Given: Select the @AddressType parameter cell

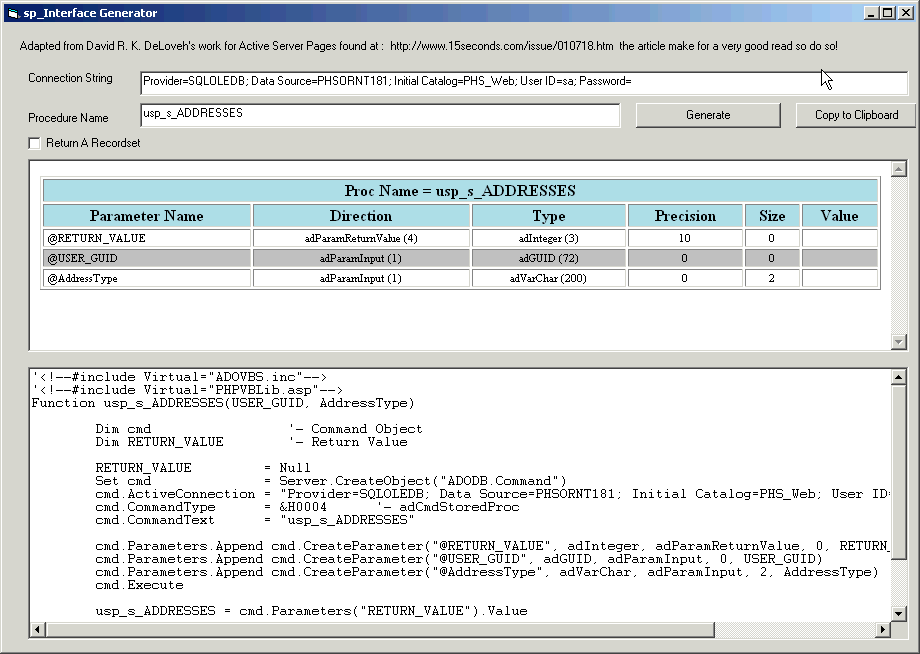Looking at the screenshot, I should (147, 278).
